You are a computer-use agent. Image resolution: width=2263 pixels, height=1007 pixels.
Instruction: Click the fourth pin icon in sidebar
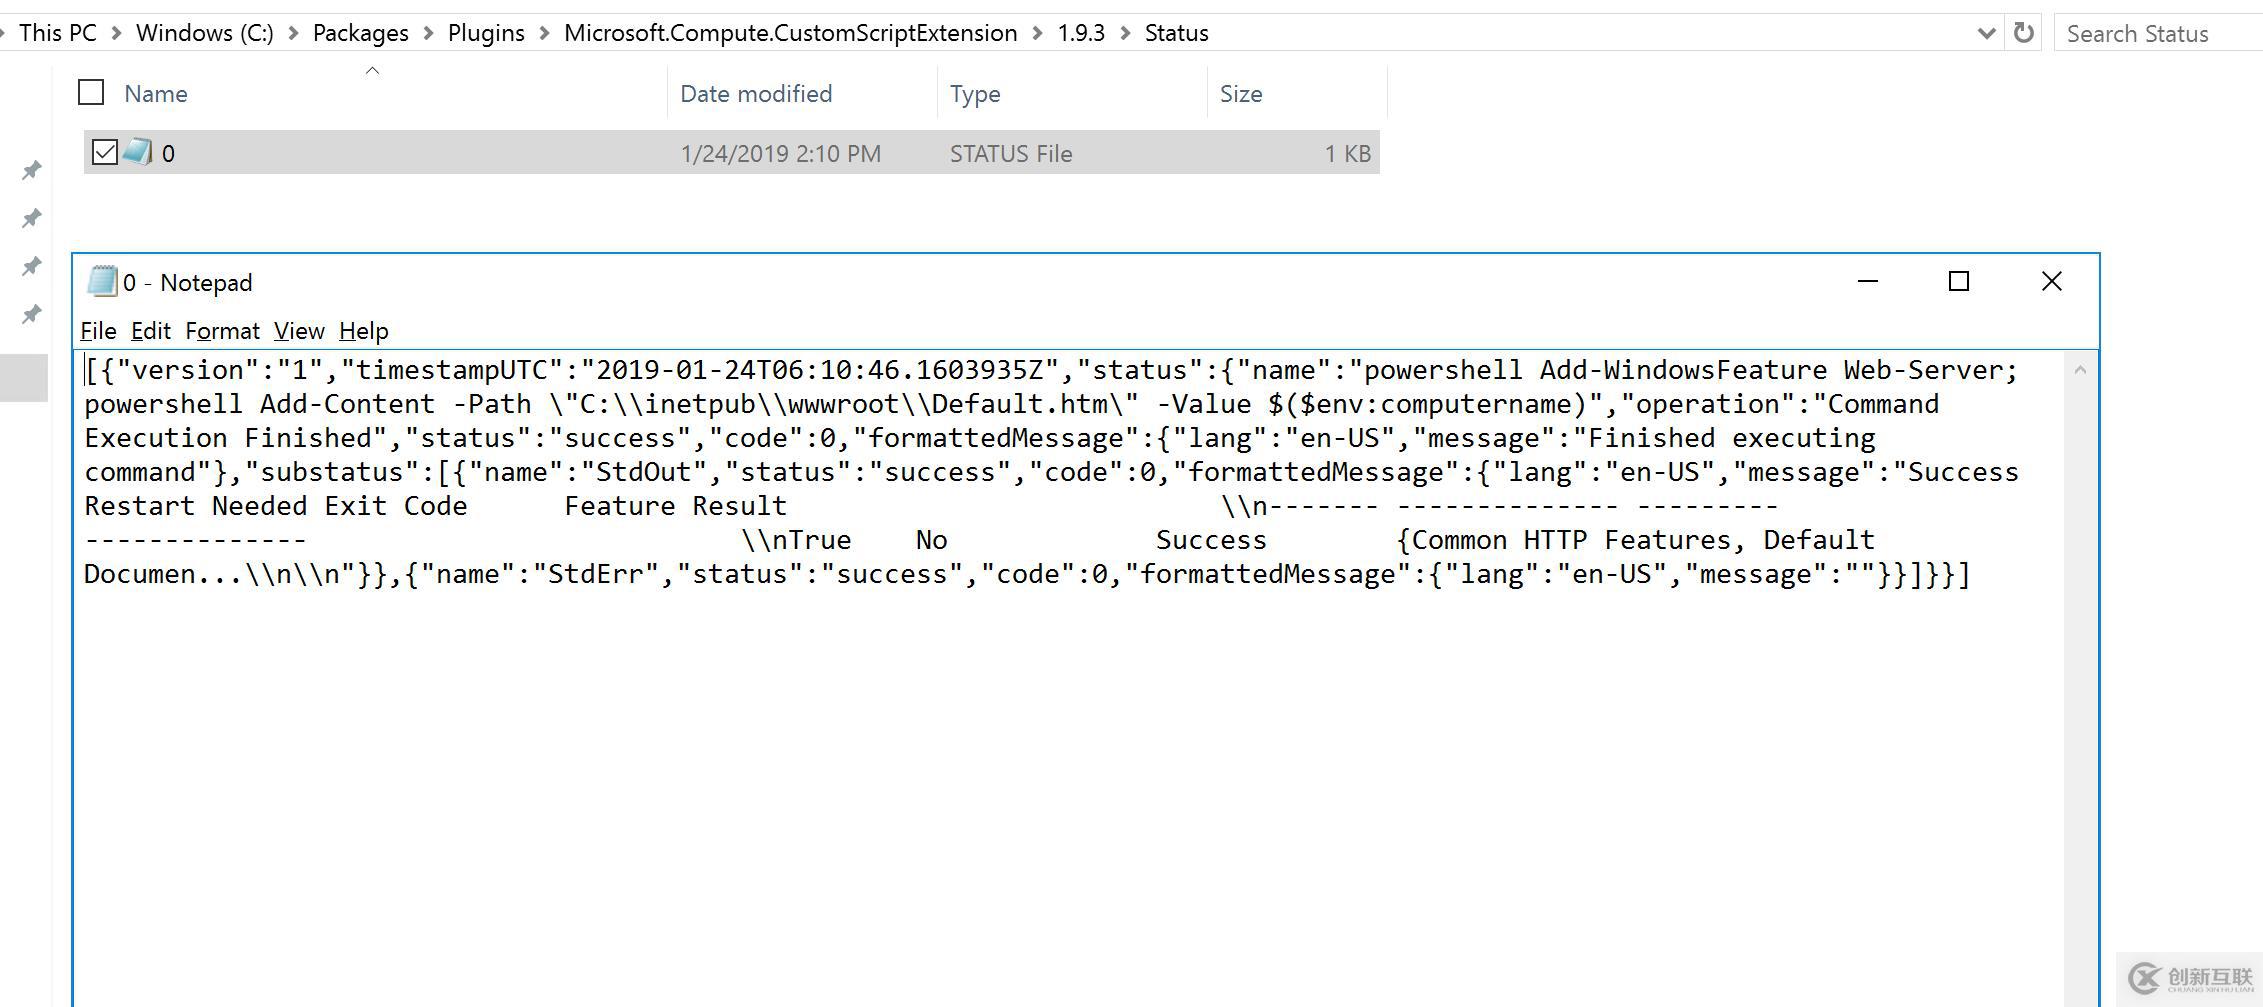pos(32,314)
